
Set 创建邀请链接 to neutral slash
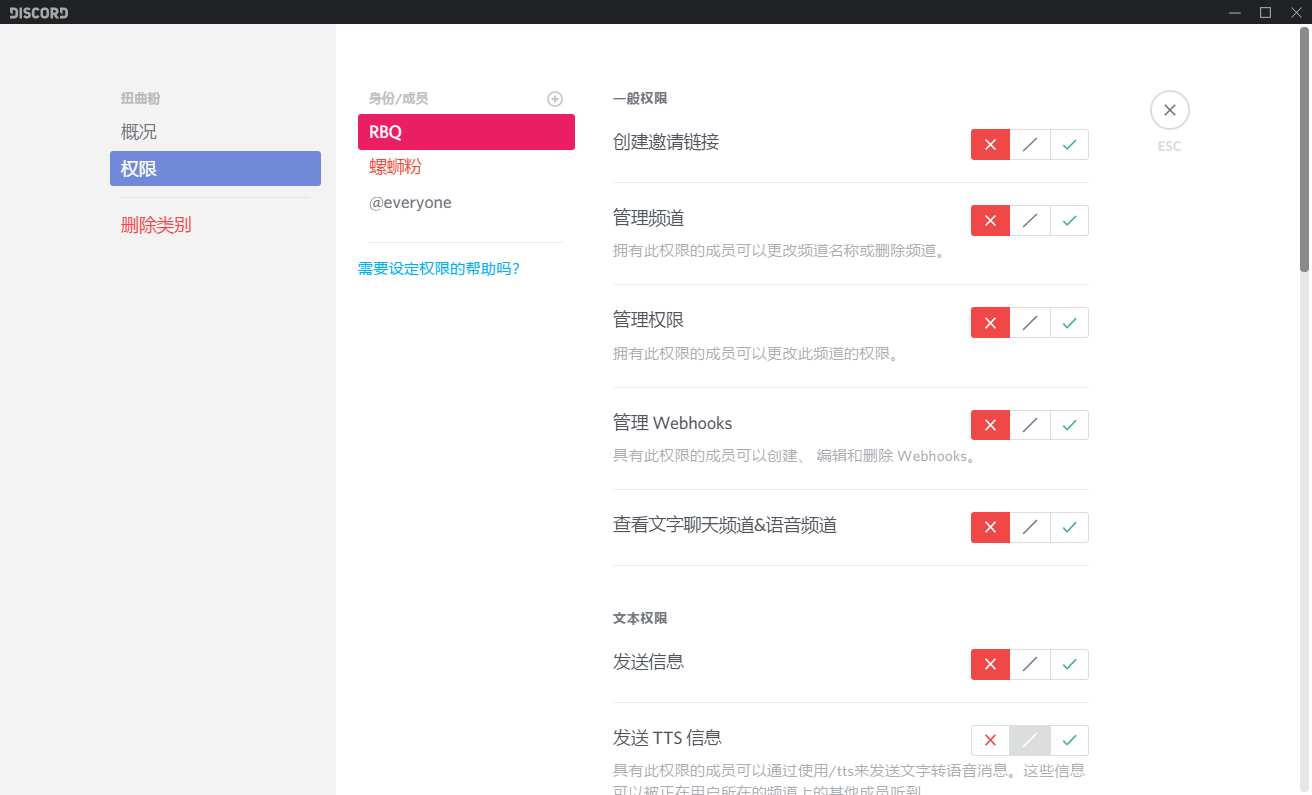pyautogui.click(x=1030, y=145)
